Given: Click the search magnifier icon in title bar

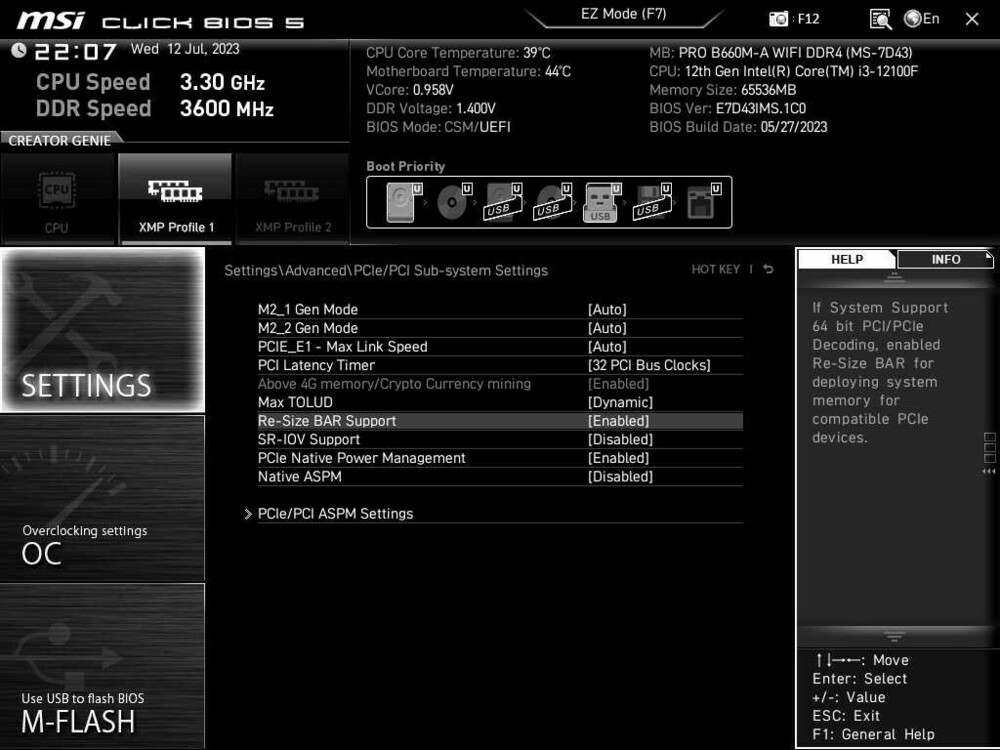Looking at the screenshot, I should click(x=879, y=18).
